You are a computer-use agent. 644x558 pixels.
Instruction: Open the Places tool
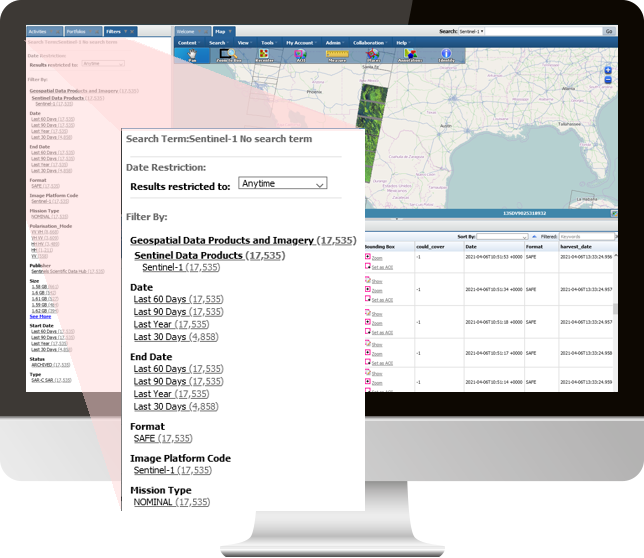coord(373,55)
